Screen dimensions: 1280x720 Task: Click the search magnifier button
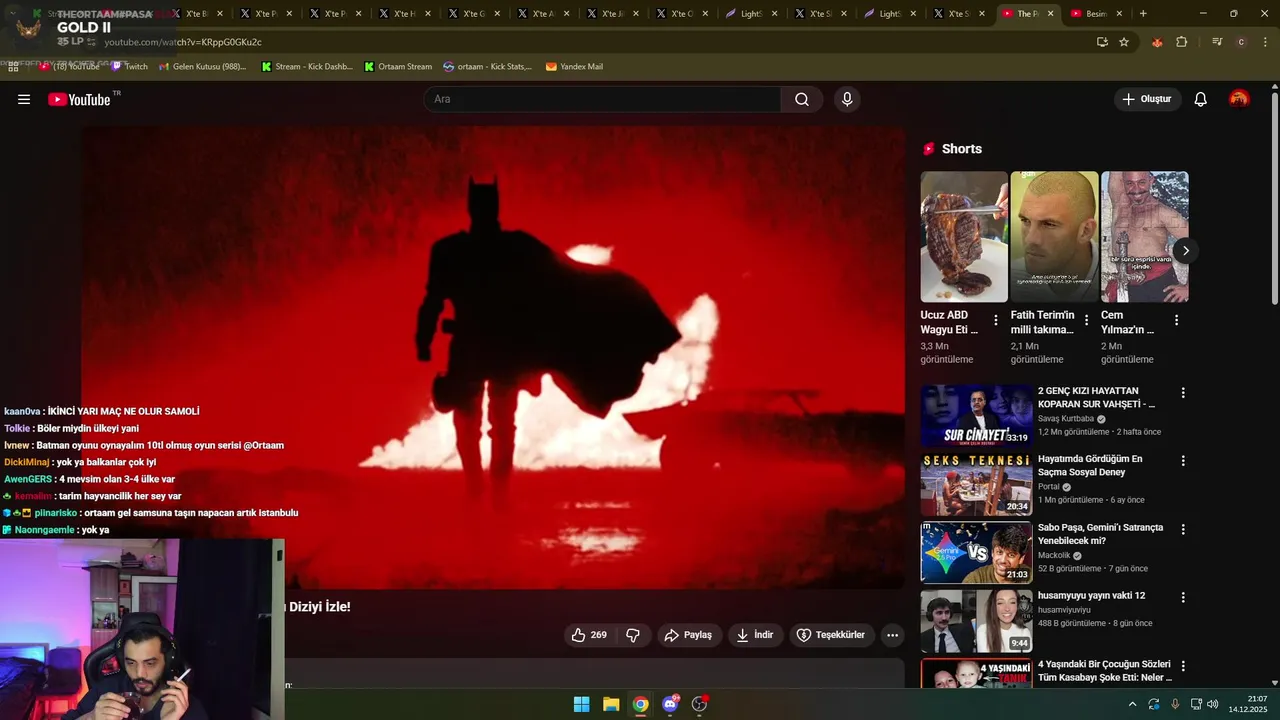[802, 99]
